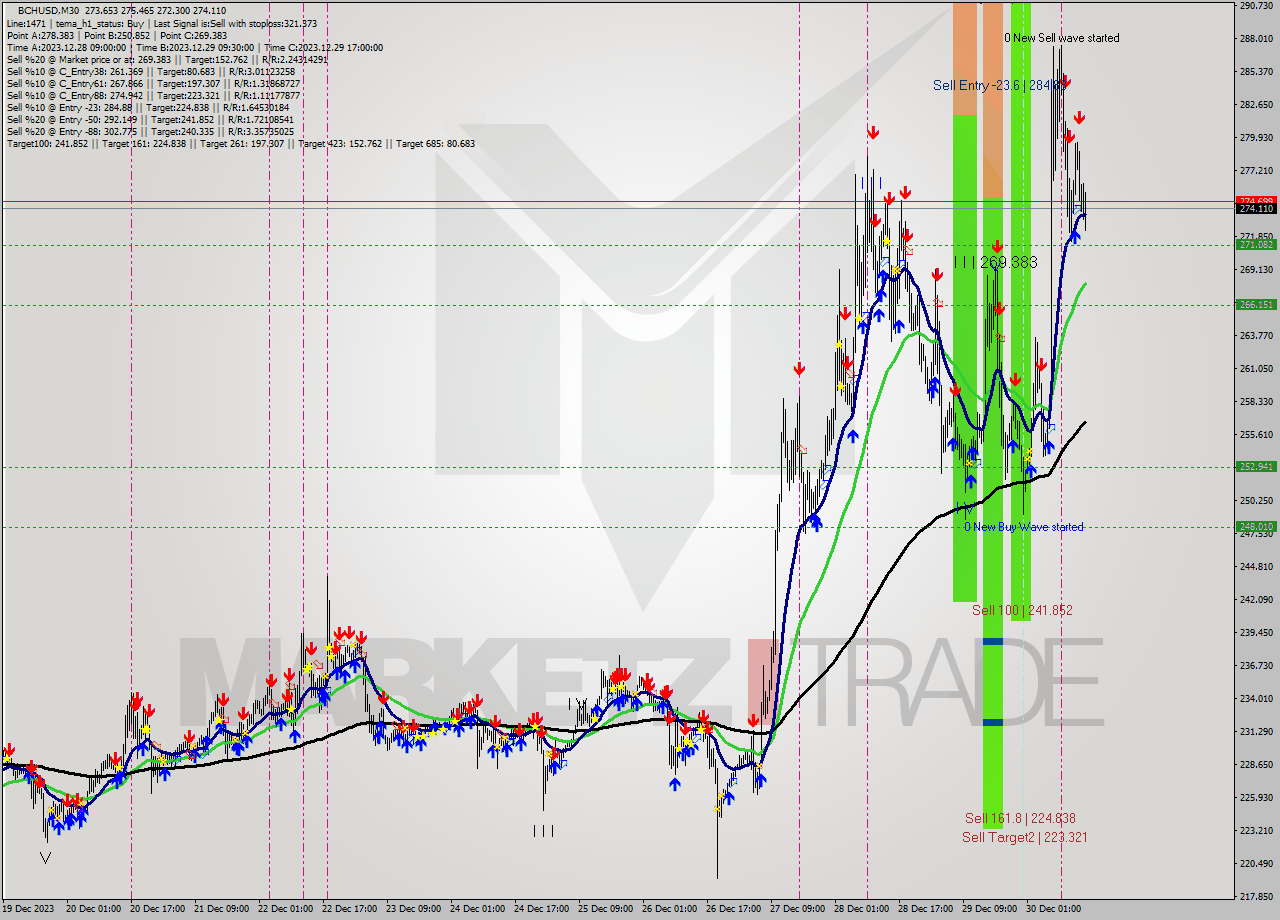Click the 225.930 price axis label
Image resolution: width=1280 pixels, height=920 pixels.
tap(1256, 798)
